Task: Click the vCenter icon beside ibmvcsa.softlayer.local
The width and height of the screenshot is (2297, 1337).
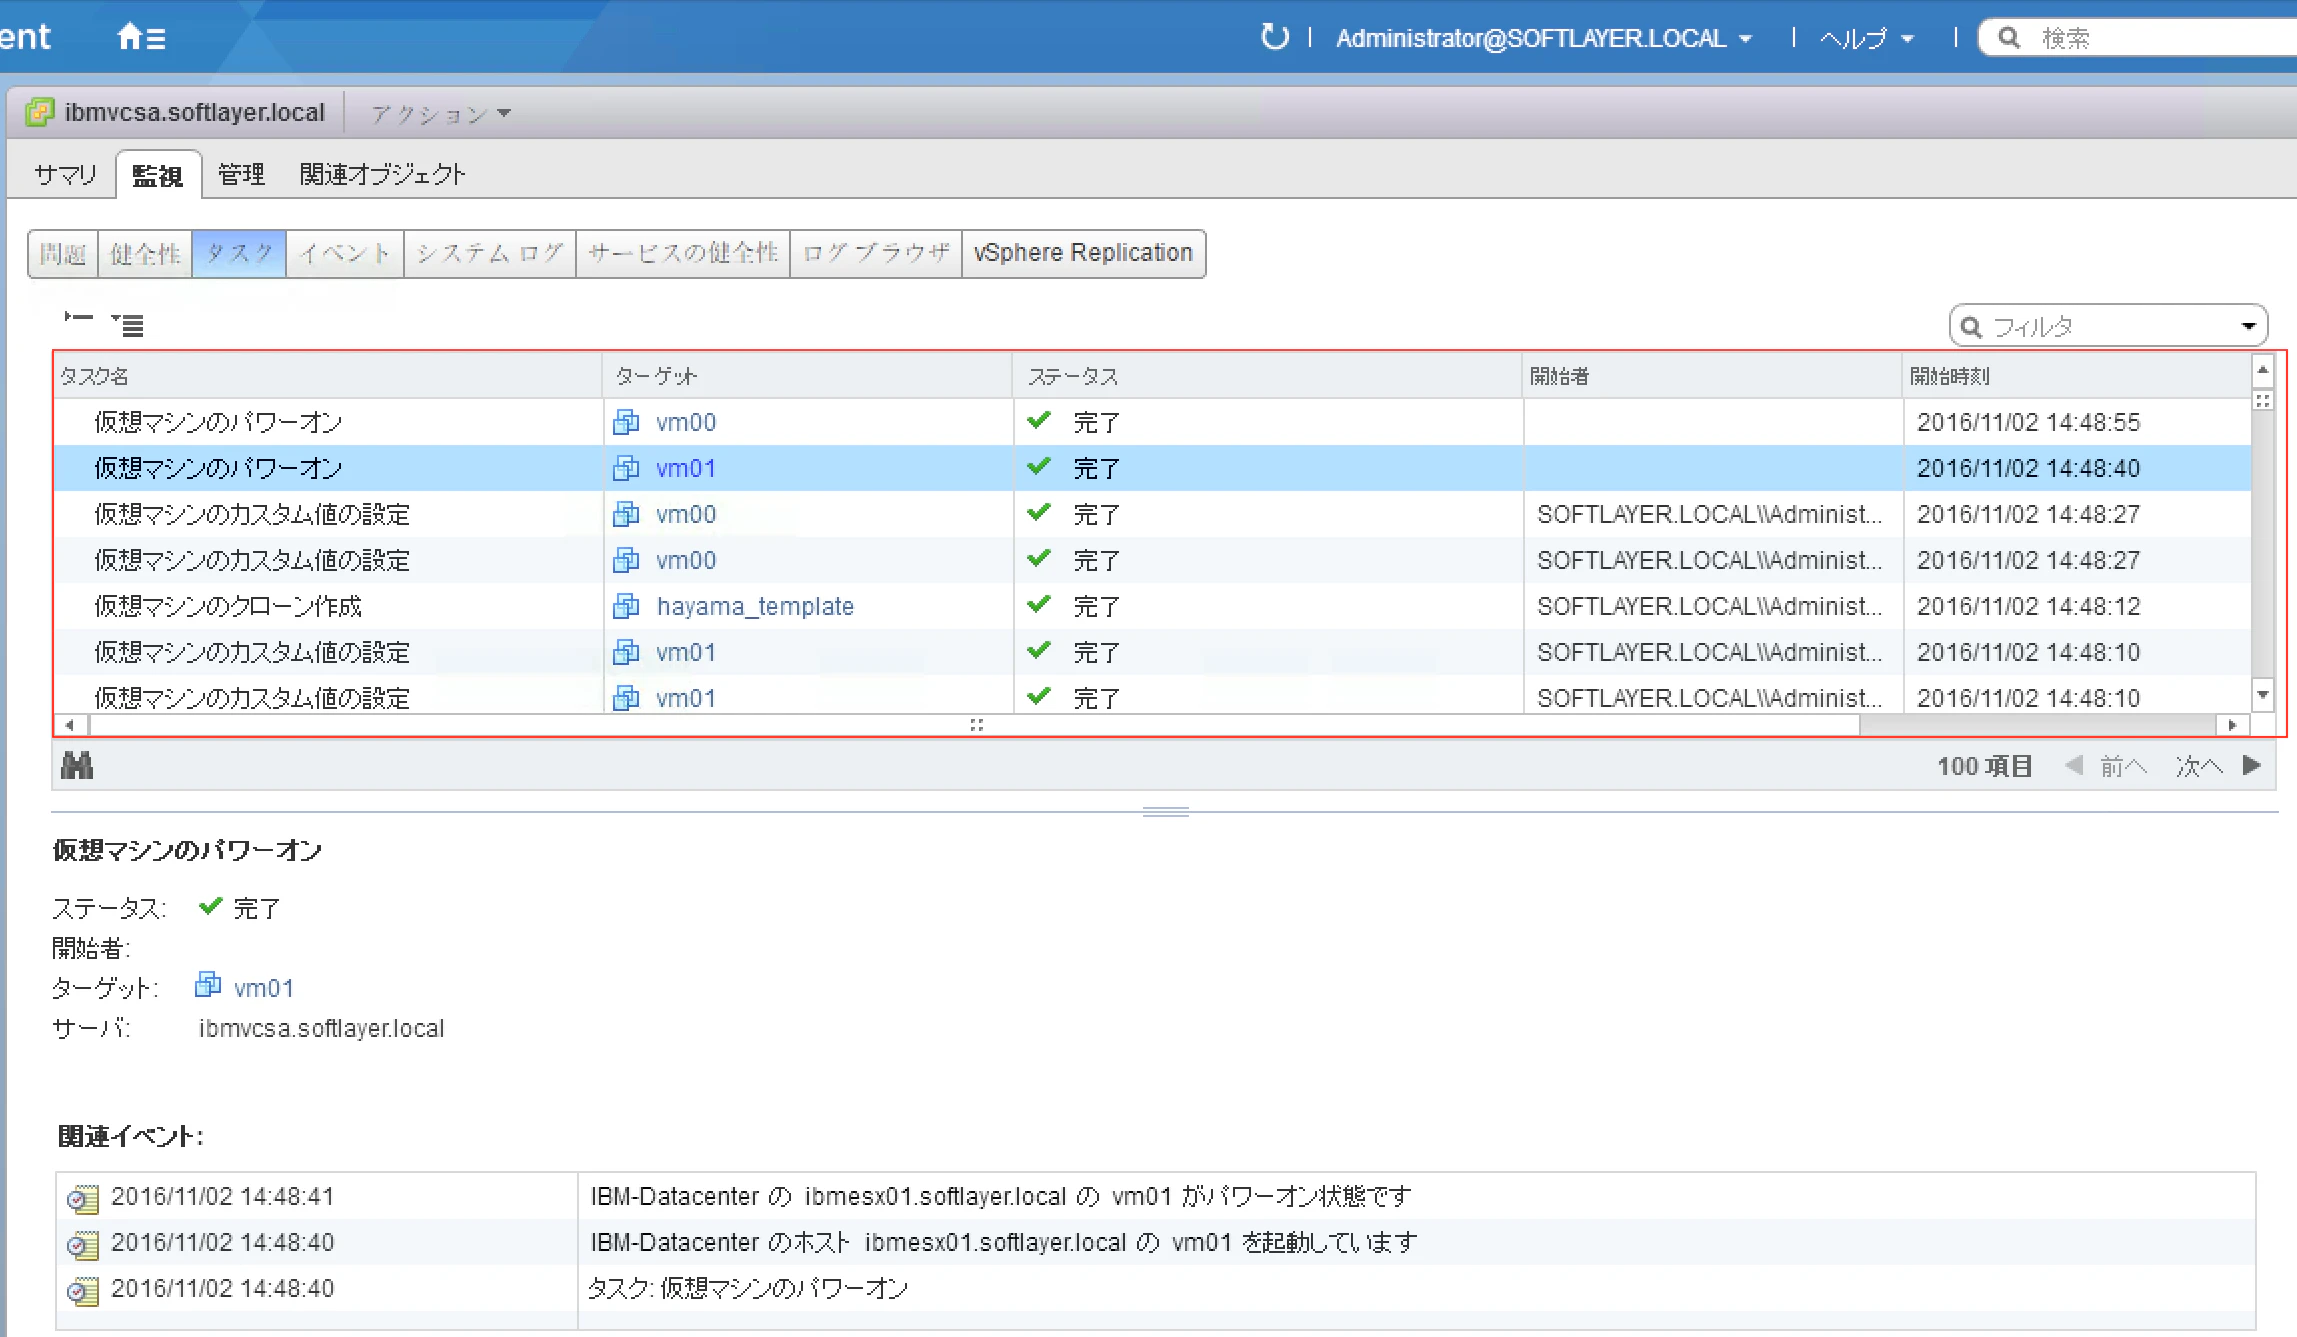Action: (40, 111)
